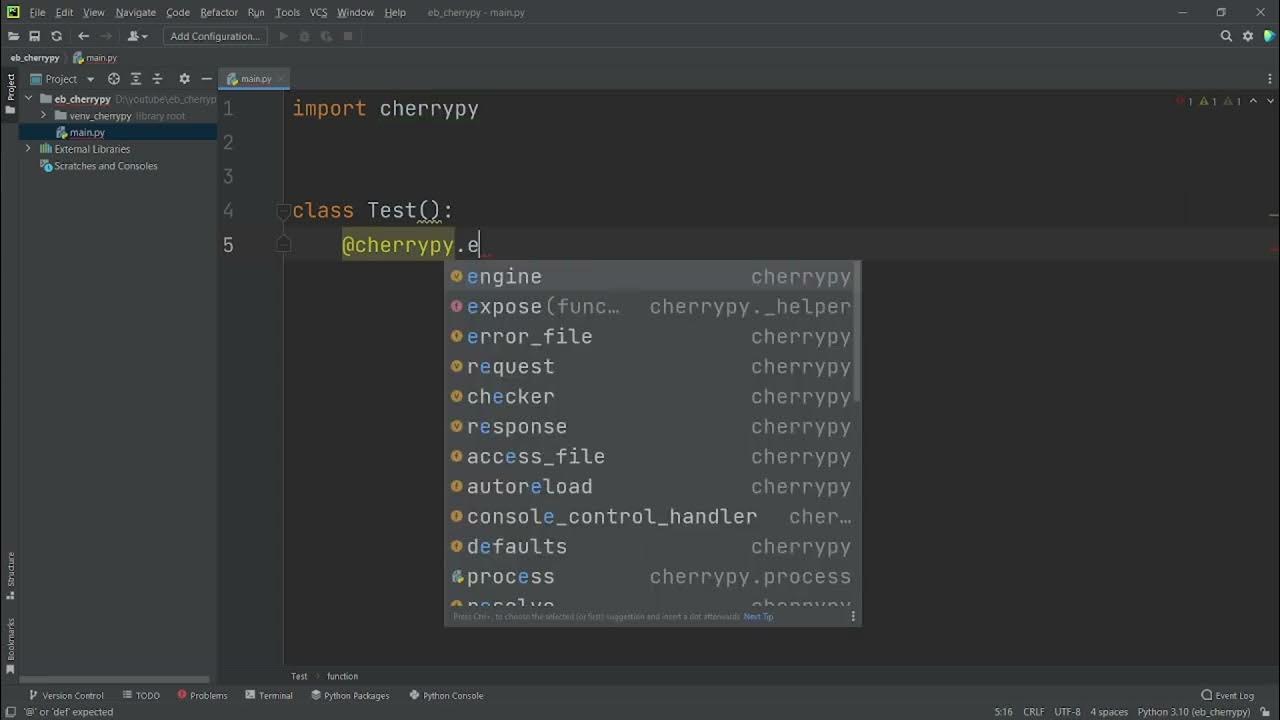Click the Debug bug icon

click(x=305, y=36)
